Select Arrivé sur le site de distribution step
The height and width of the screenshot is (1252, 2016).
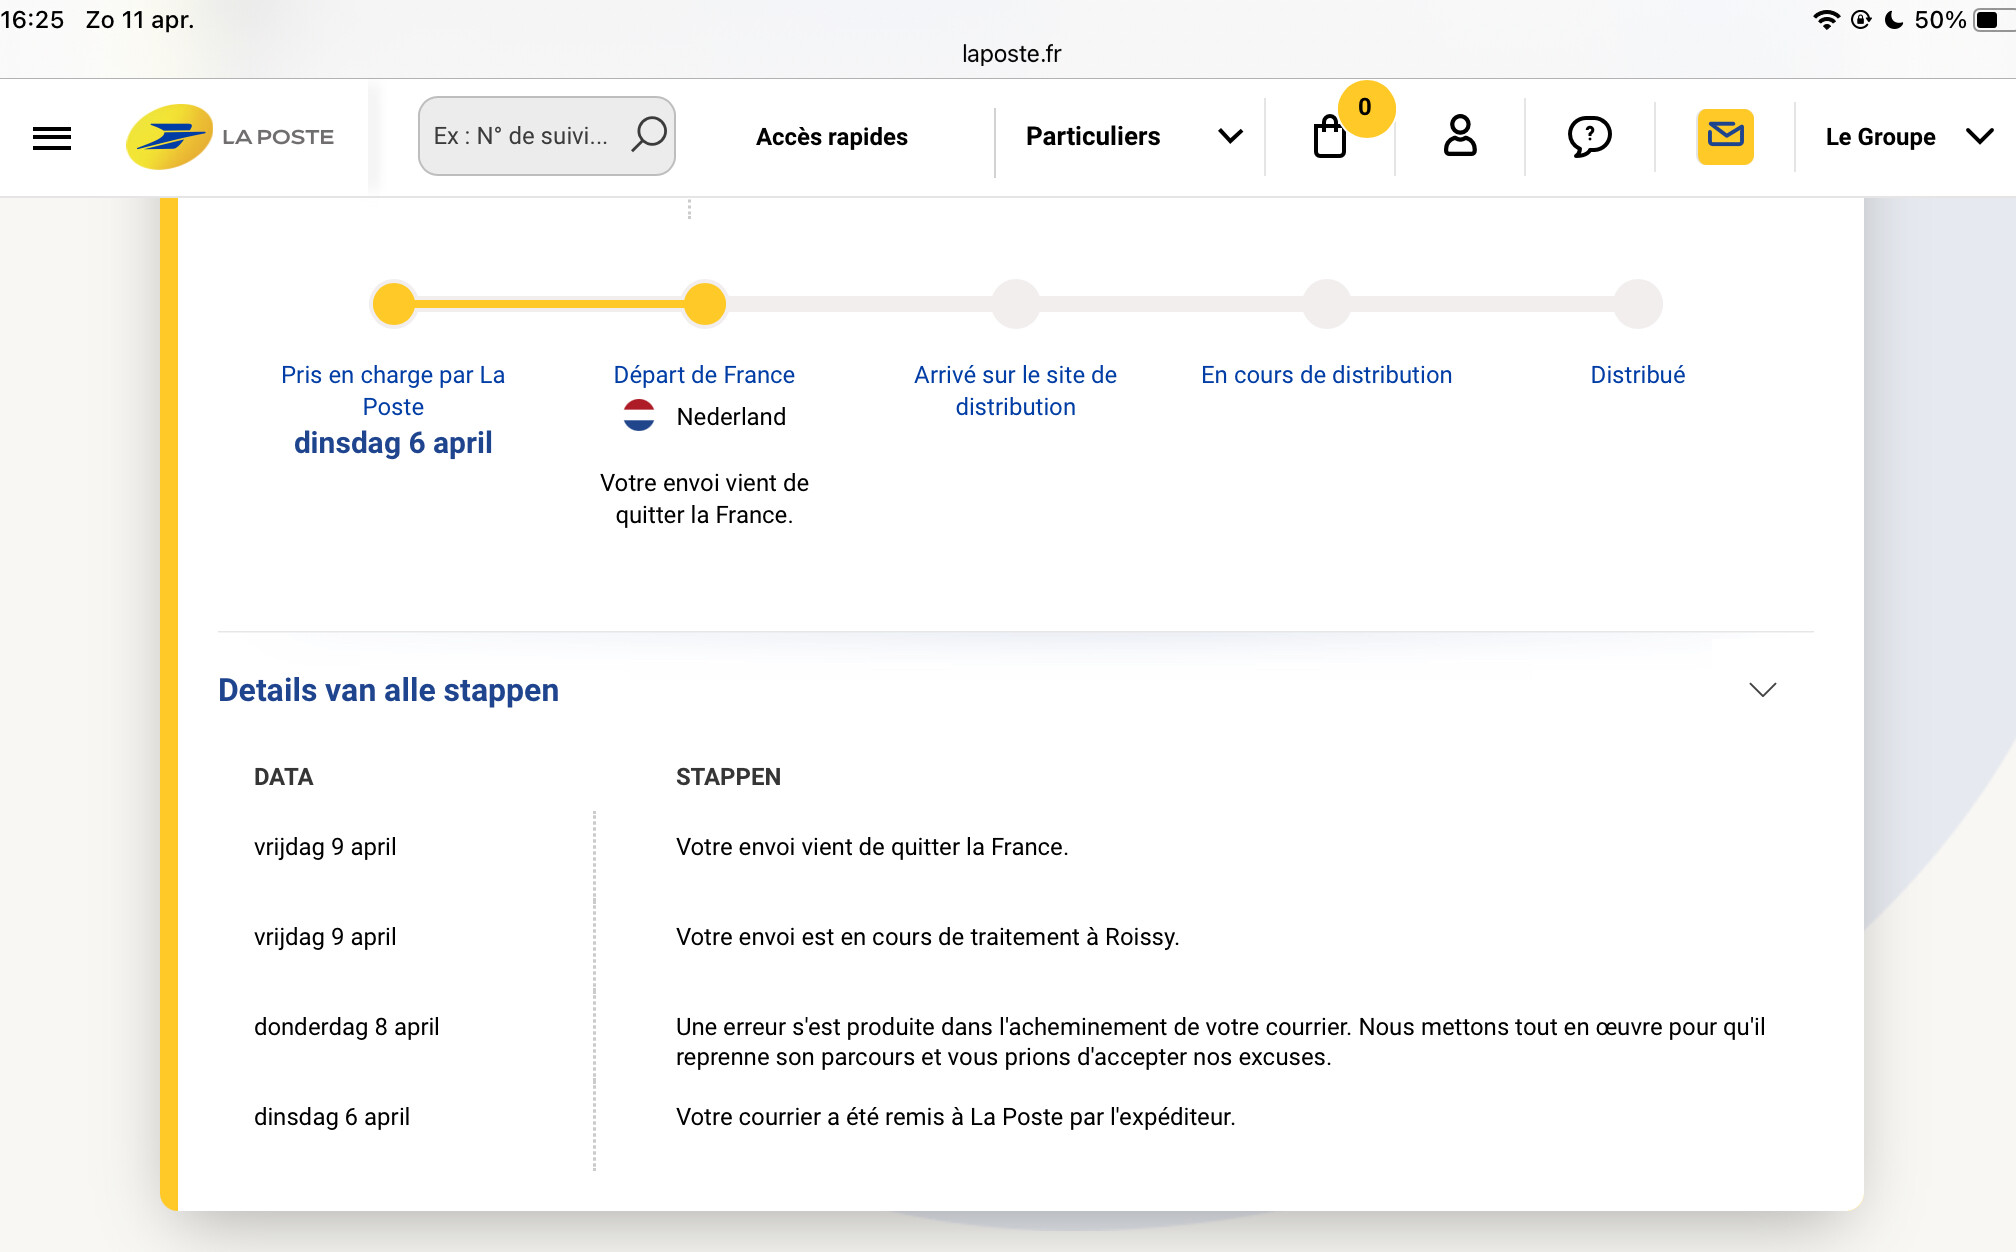(1015, 391)
